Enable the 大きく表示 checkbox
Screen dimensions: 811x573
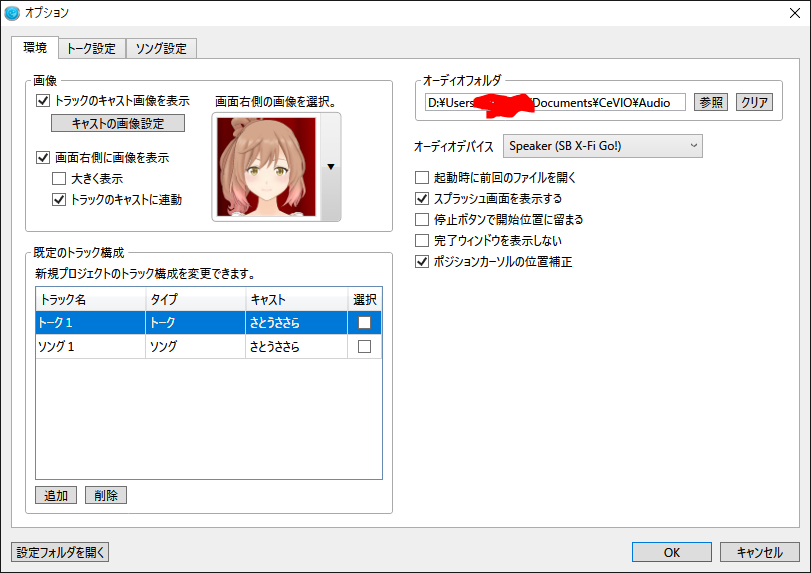click(59, 179)
